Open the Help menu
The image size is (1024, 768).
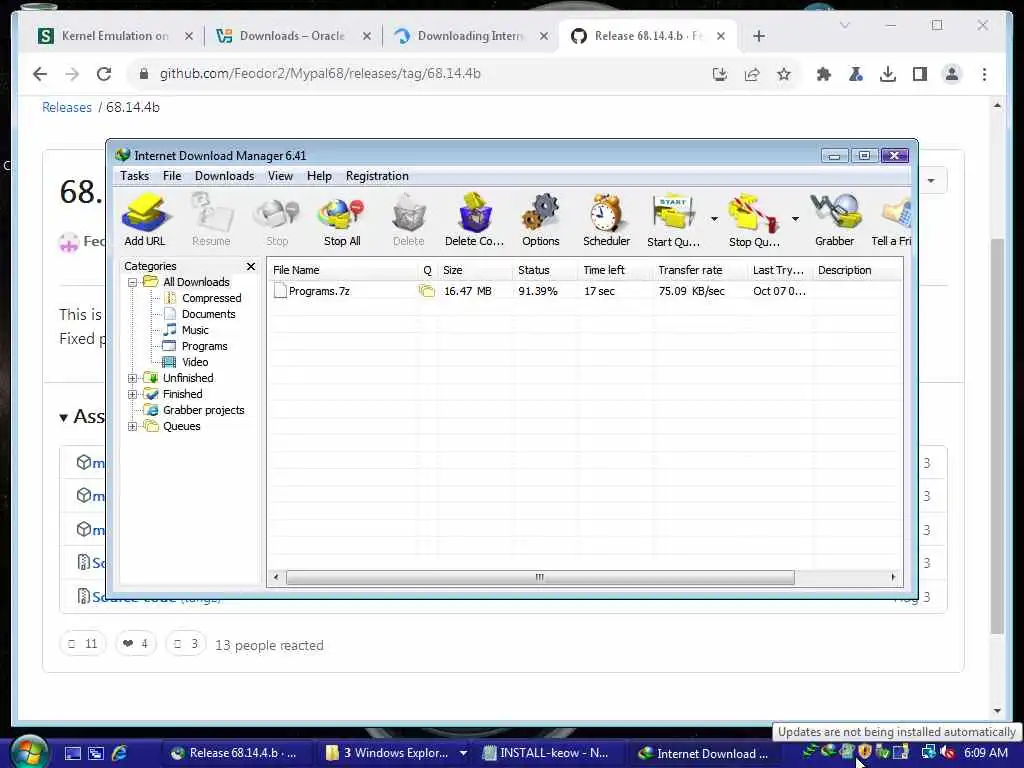tap(319, 176)
